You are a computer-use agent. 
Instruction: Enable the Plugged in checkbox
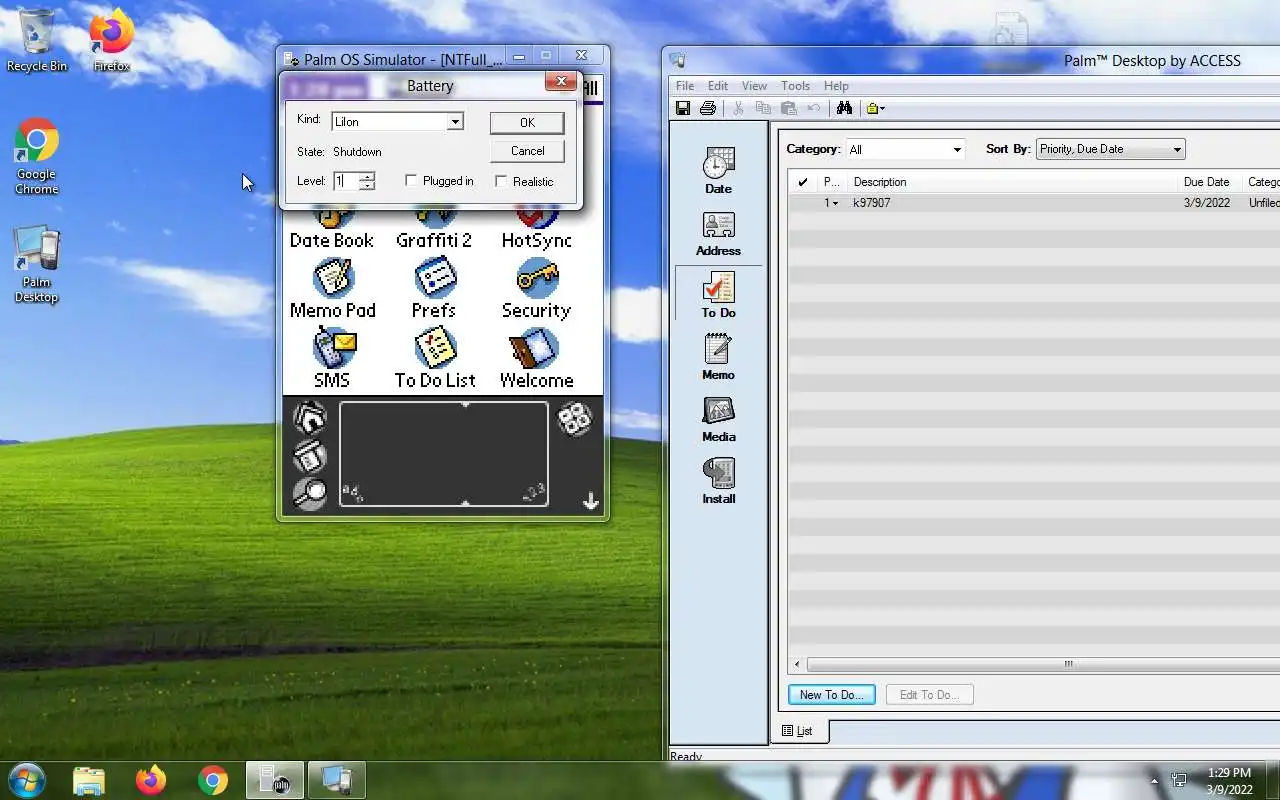411,181
